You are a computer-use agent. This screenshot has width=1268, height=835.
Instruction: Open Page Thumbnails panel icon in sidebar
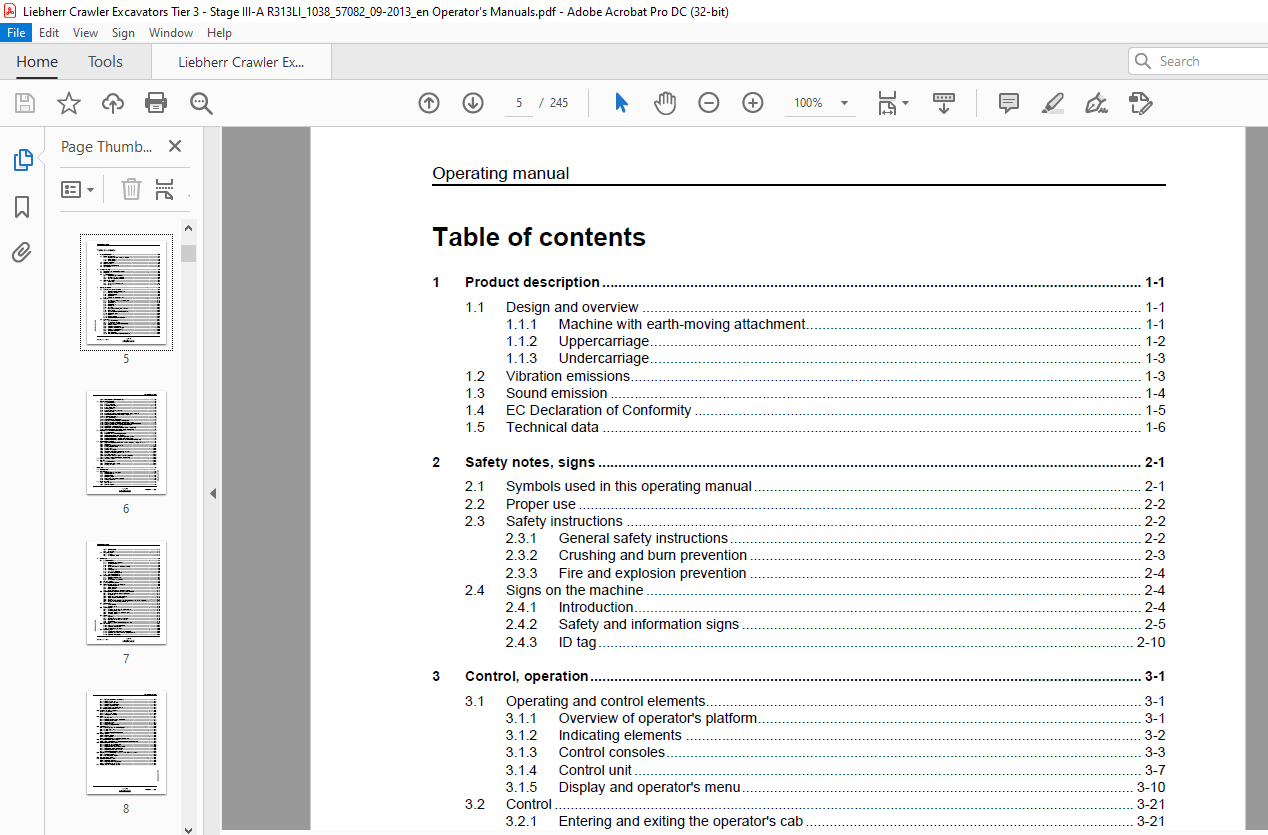click(x=22, y=160)
